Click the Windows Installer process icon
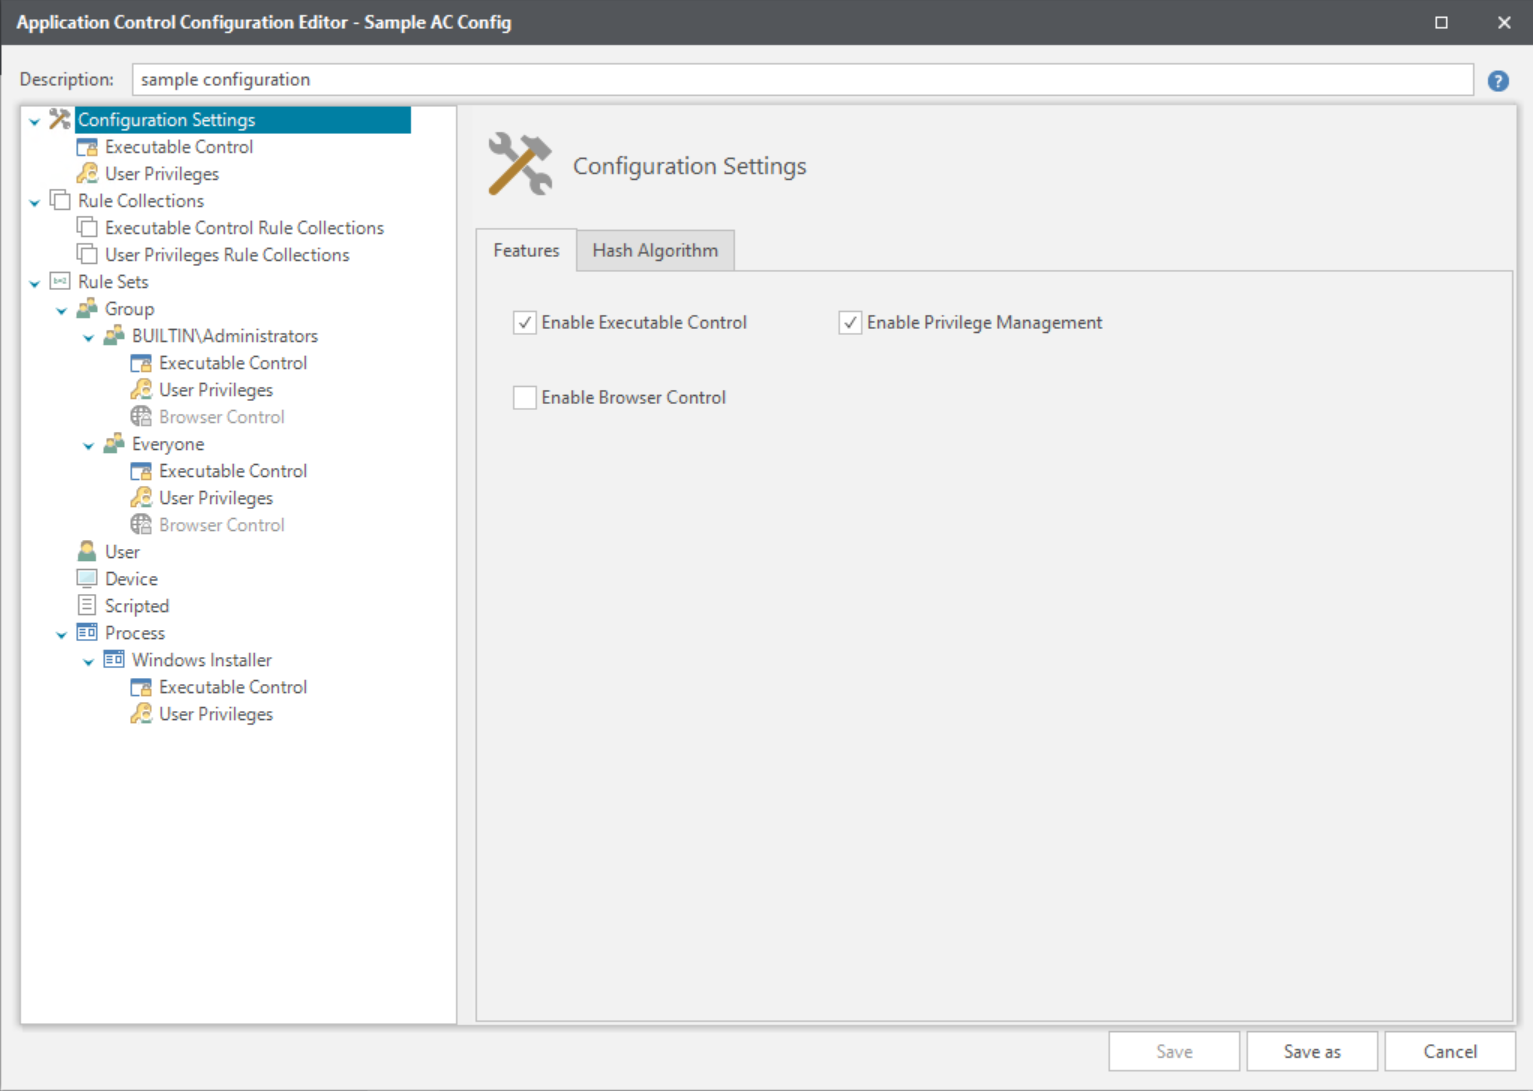Image resolution: width=1533 pixels, height=1091 pixels. 114,660
